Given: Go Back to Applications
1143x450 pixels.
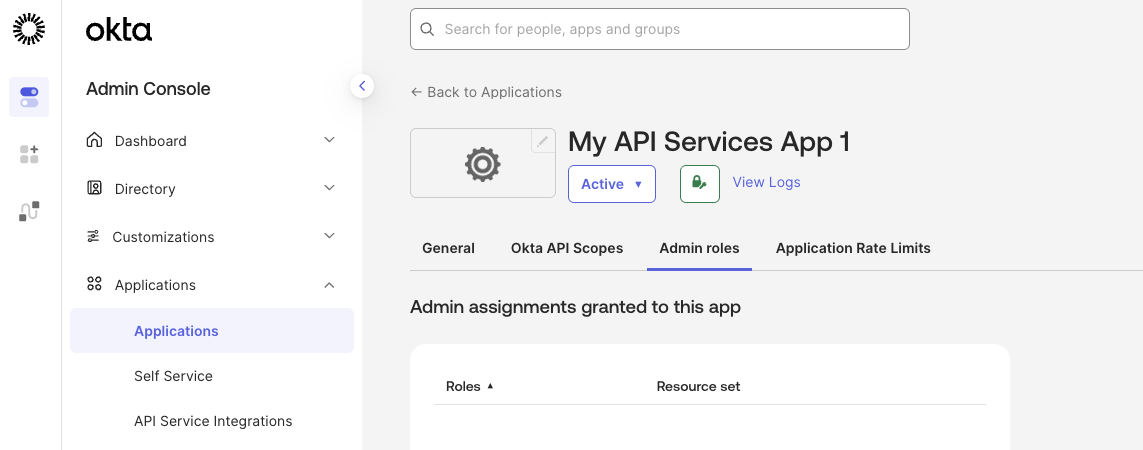Looking at the screenshot, I should pyautogui.click(x=486, y=92).
